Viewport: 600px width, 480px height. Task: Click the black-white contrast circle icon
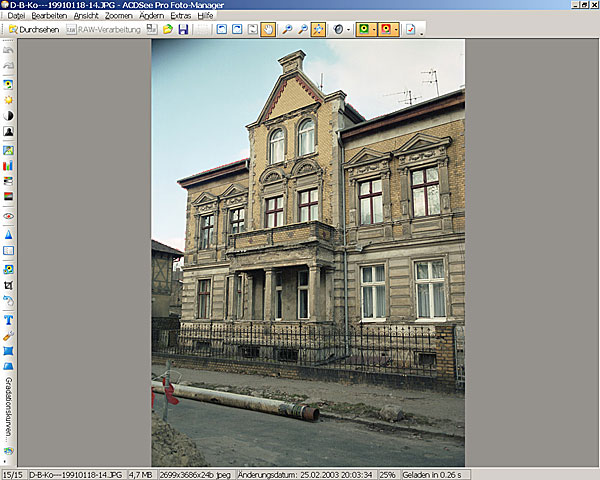pyautogui.click(x=9, y=116)
